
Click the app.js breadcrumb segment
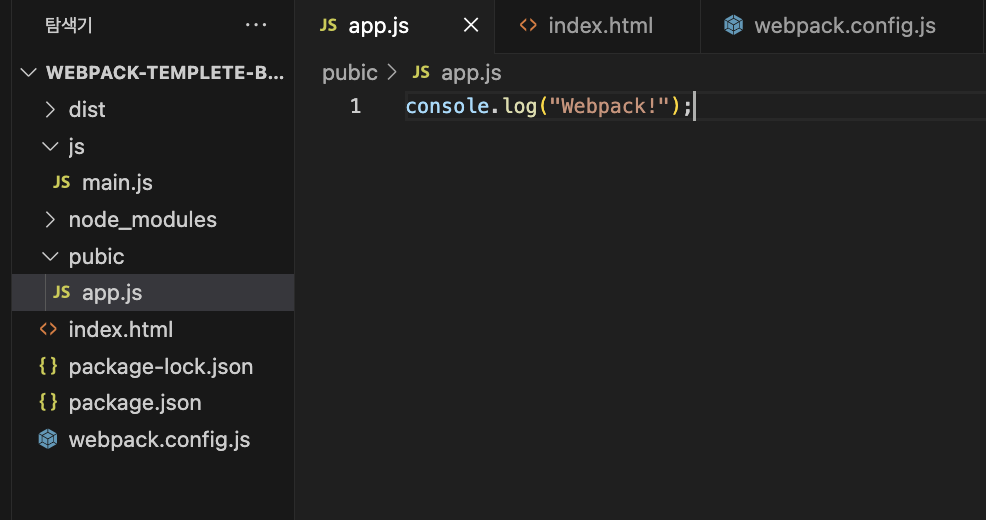point(471,73)
